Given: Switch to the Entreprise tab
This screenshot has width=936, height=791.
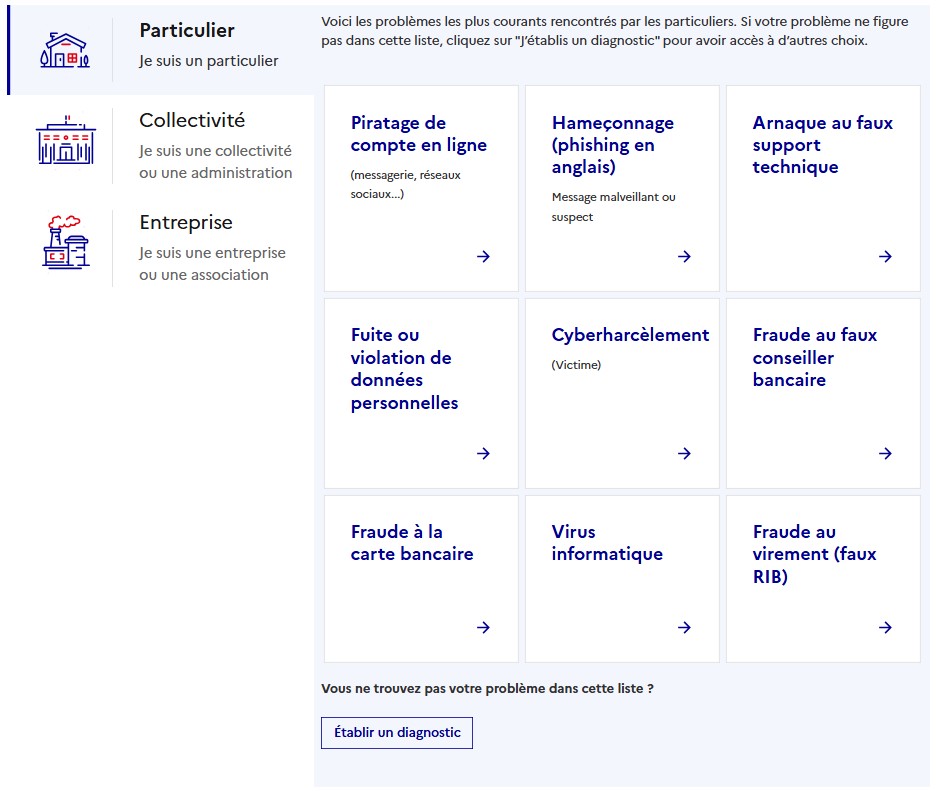Looking at the screenshot, I should coord(186,223).
